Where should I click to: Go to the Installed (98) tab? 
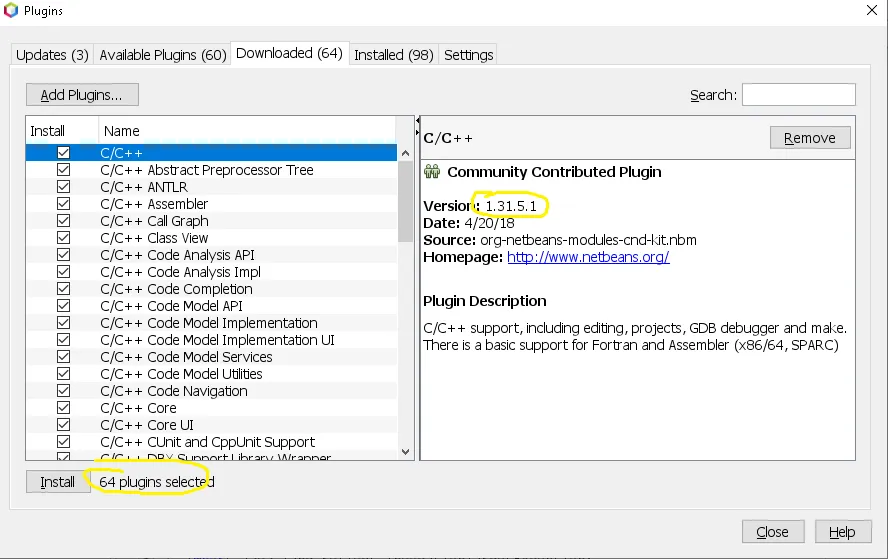(394, 55)
